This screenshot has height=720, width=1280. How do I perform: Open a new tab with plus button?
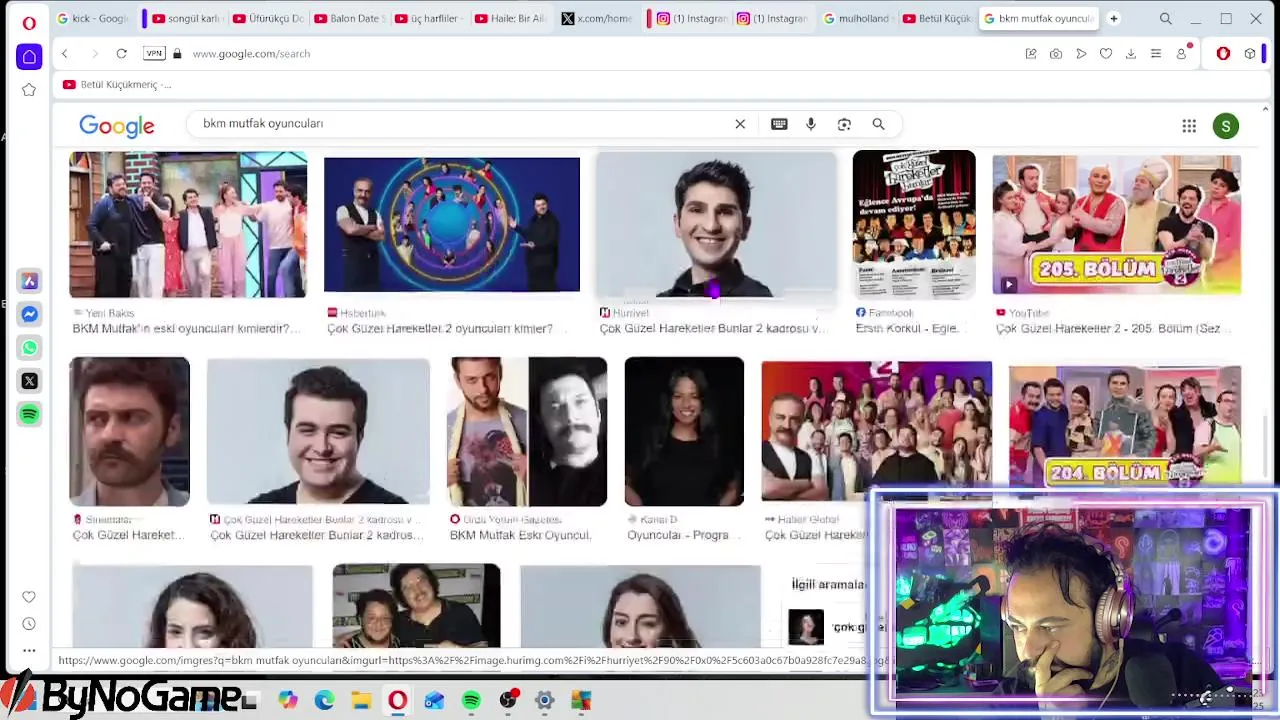[x=1113, y=18]
